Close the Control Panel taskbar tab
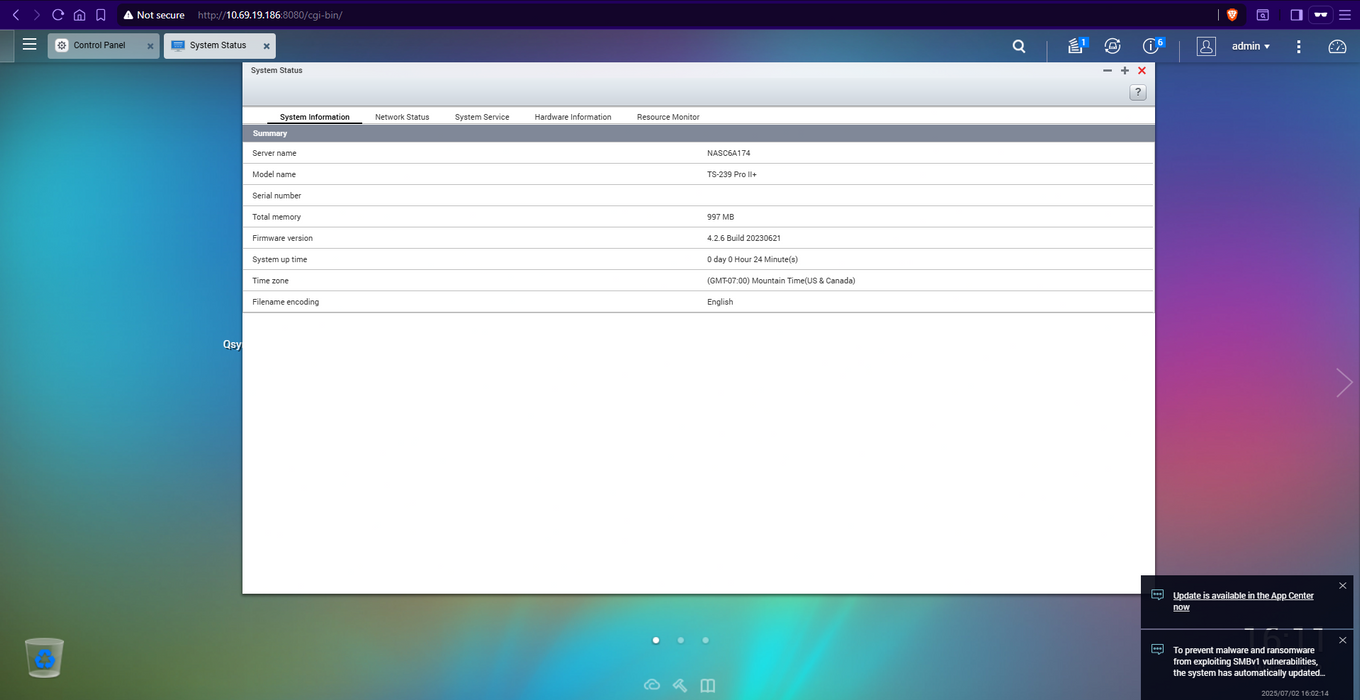 [150, 46]
